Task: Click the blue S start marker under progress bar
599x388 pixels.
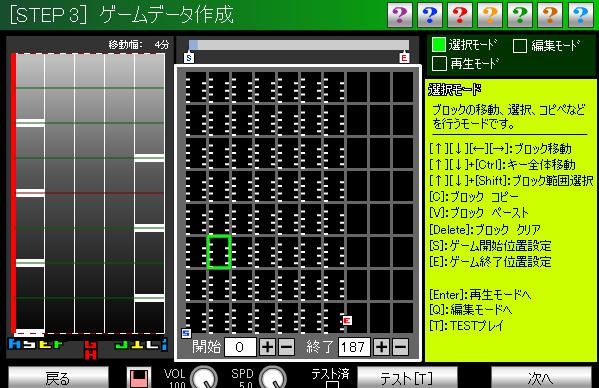Action: coord(189,58)
